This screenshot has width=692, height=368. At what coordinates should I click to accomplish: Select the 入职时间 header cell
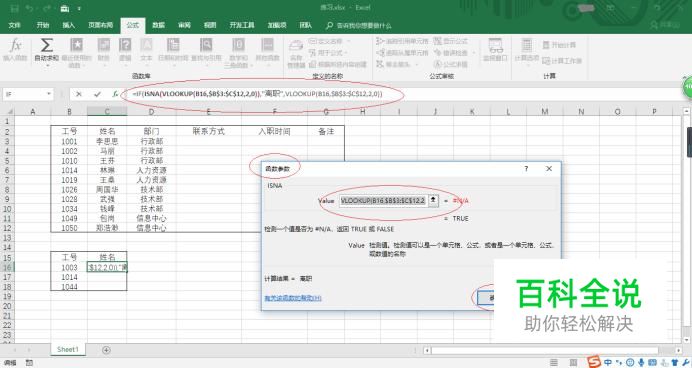point(275,131)
